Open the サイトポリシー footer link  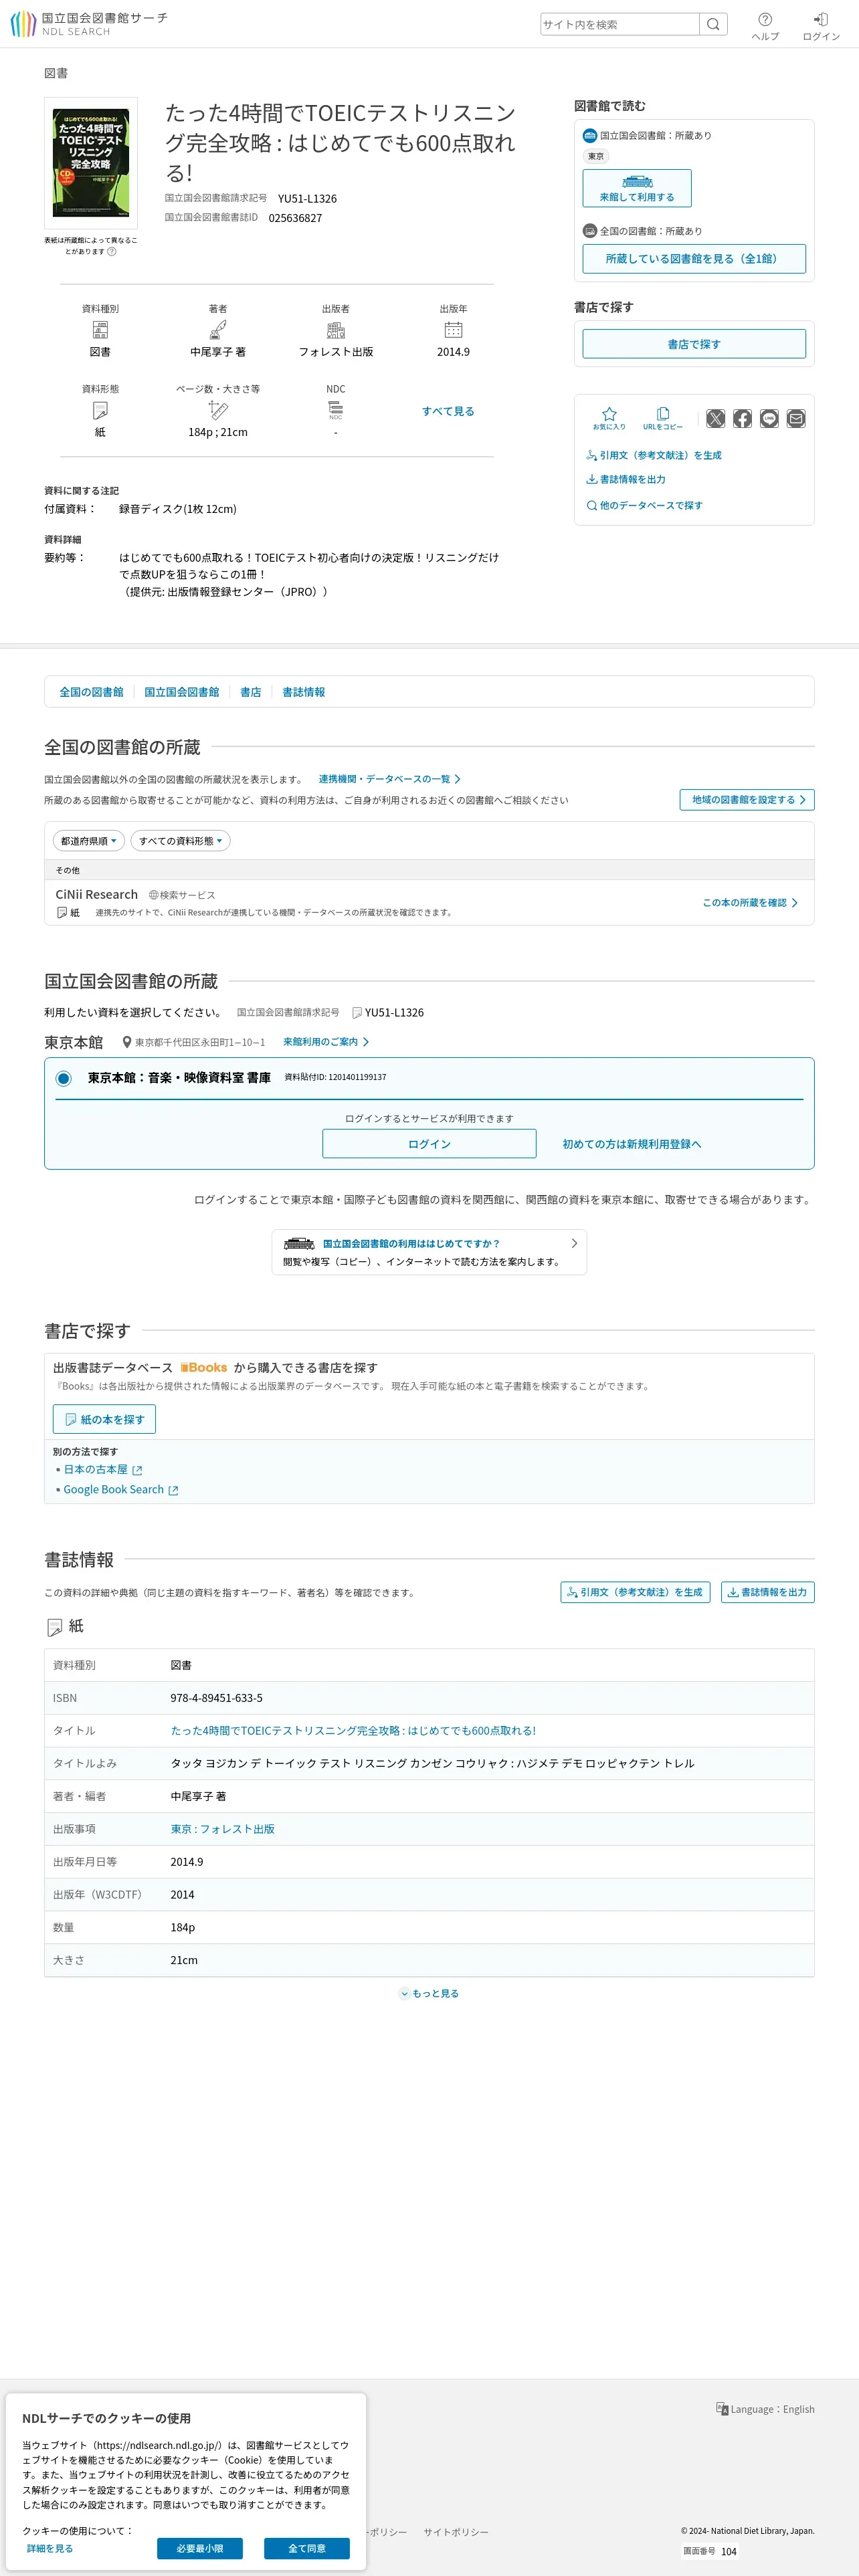click(456, 2532)
